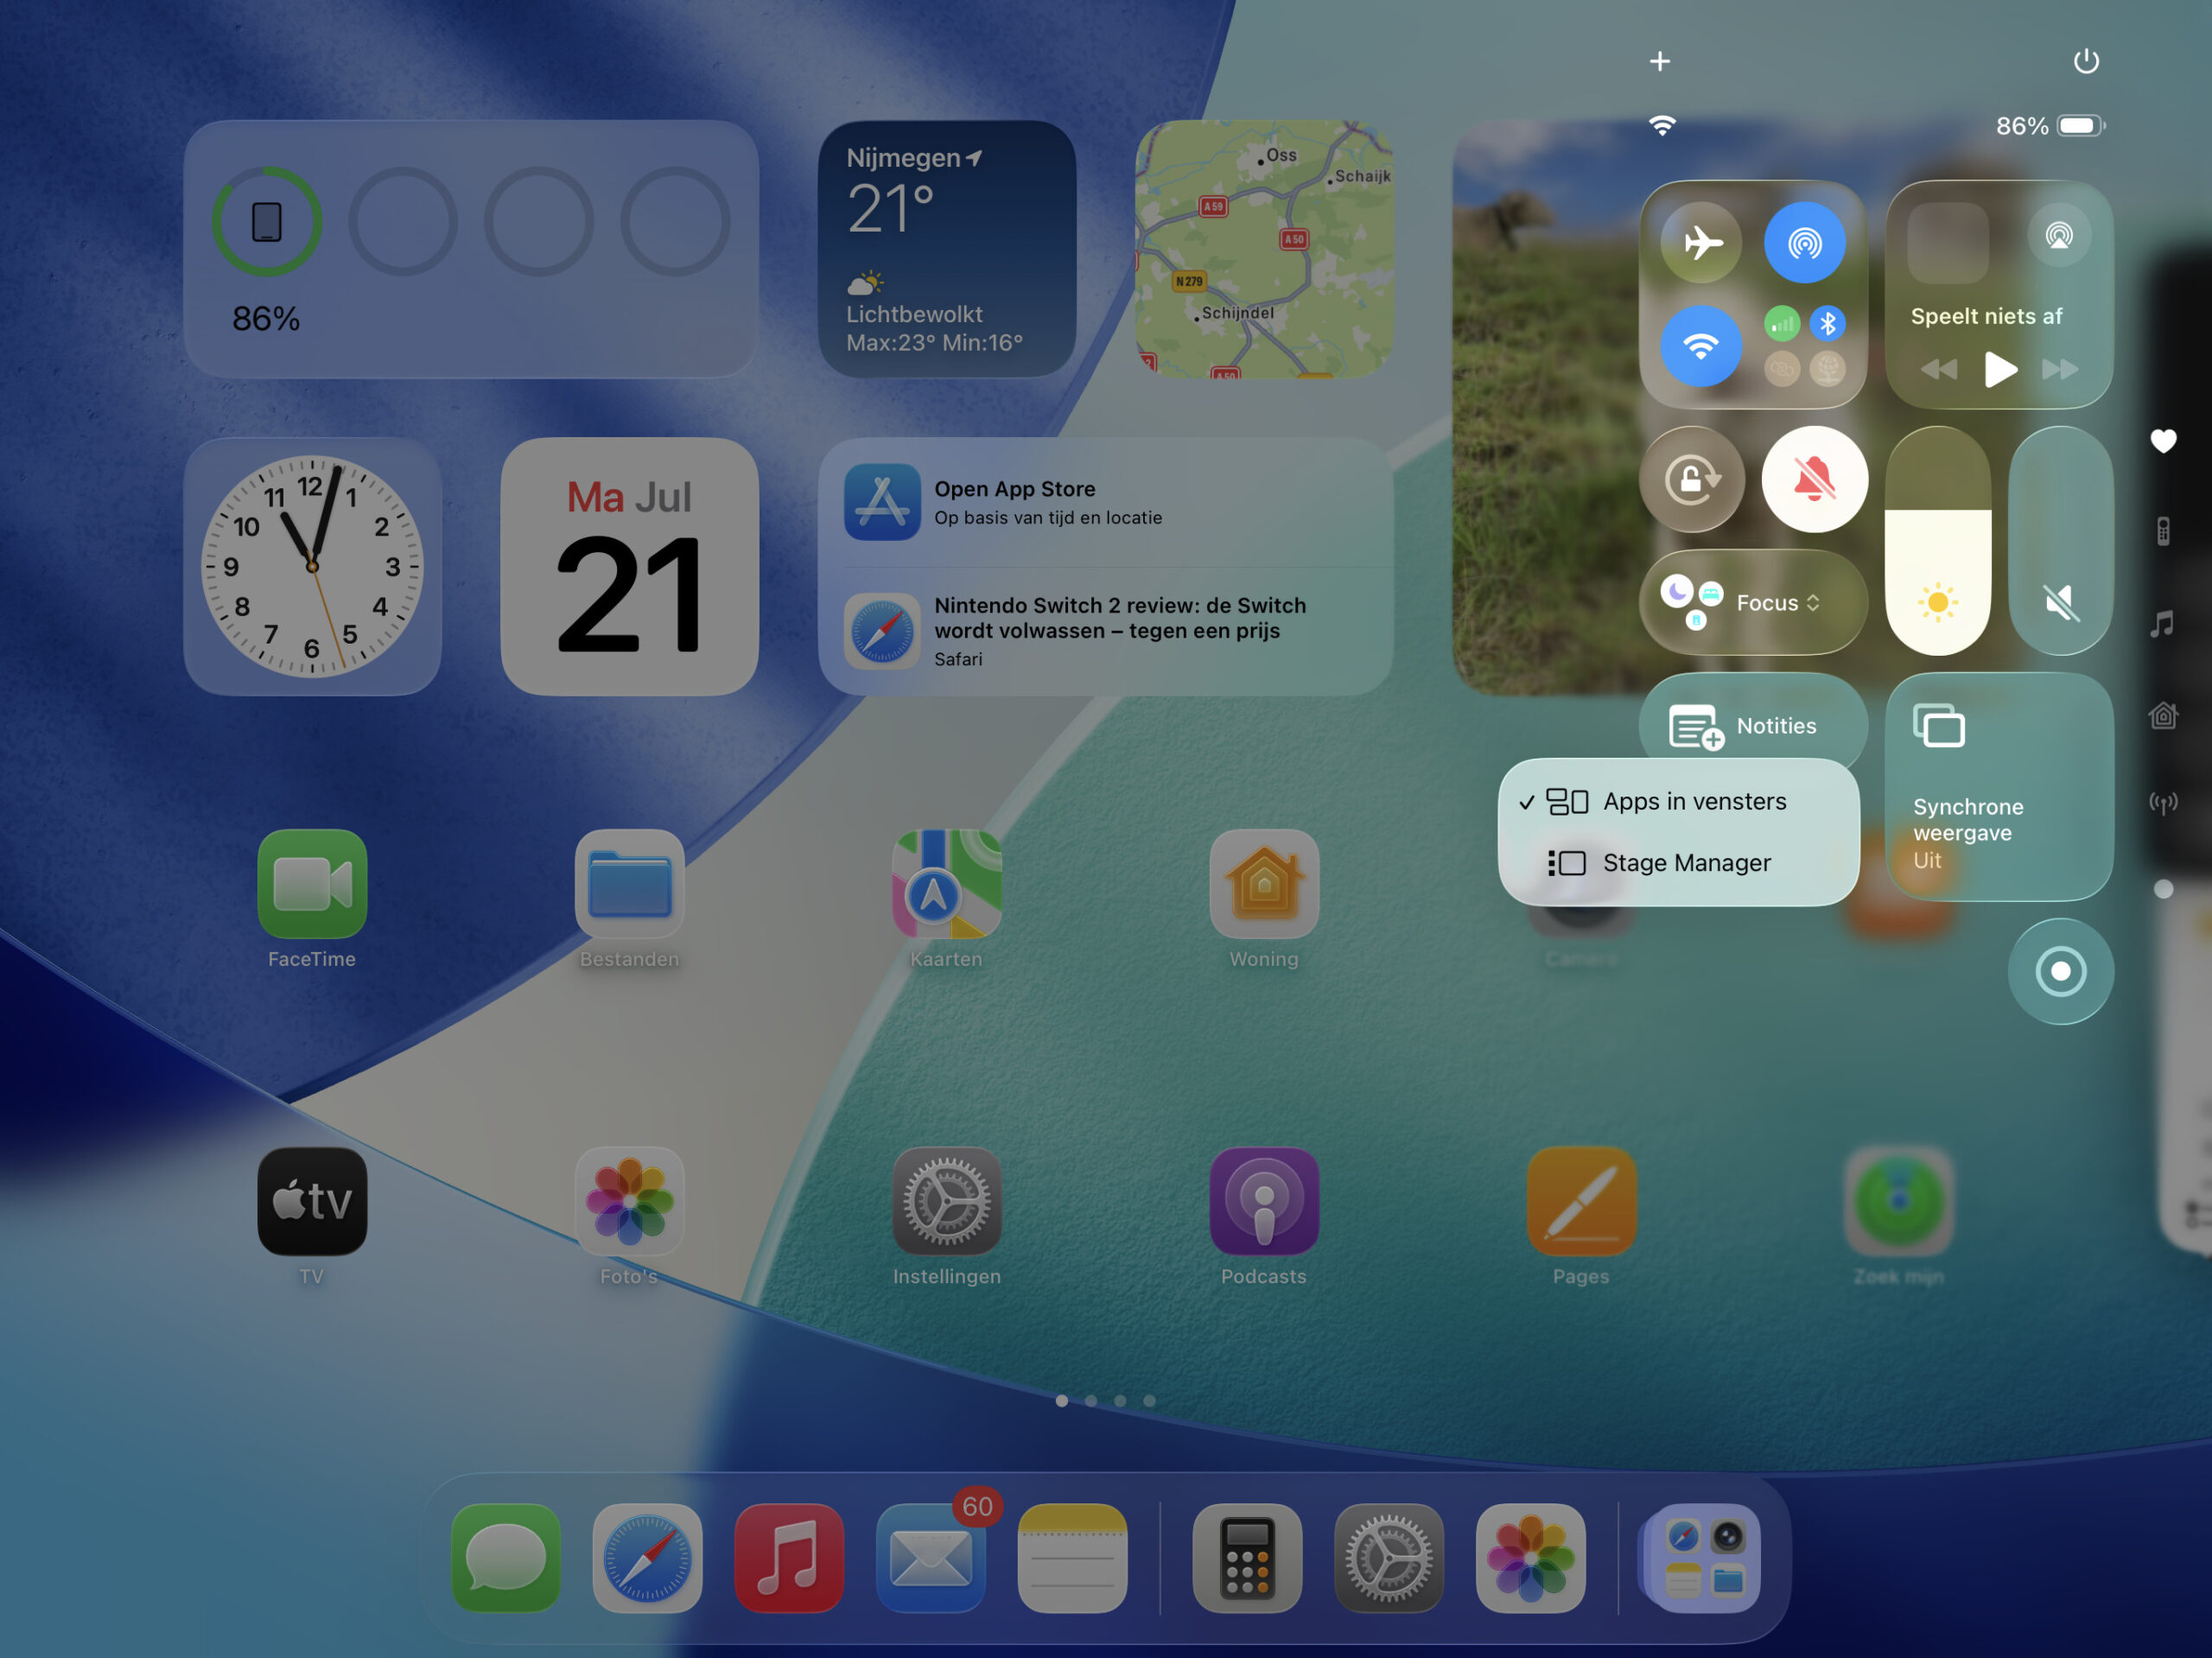Screen dimensions: 2212x1658
Task: Open the Calculator in the dock
Action: click(x=1246, y=1557)
